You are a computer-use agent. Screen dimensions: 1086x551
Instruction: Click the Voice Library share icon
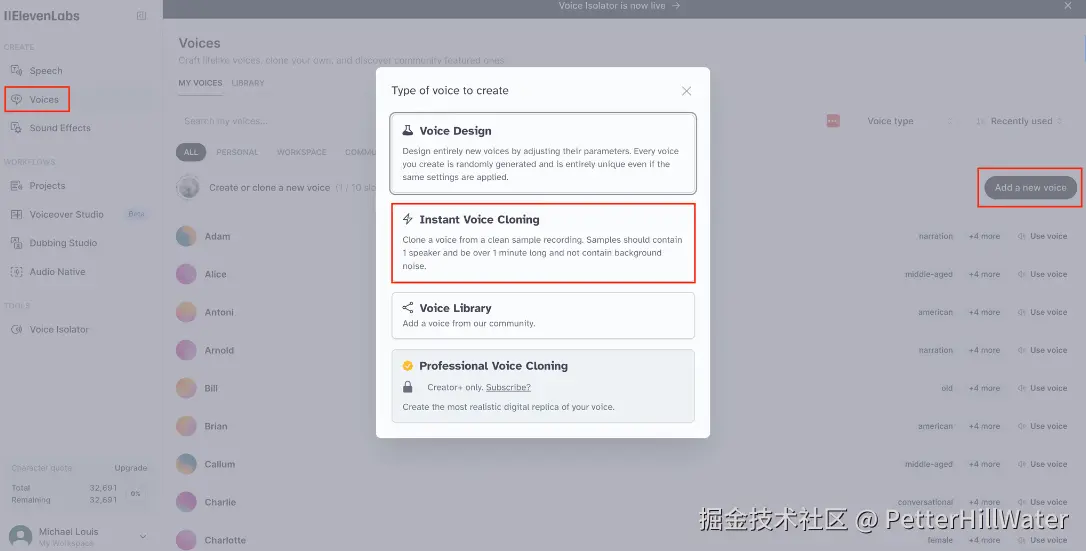408,307
